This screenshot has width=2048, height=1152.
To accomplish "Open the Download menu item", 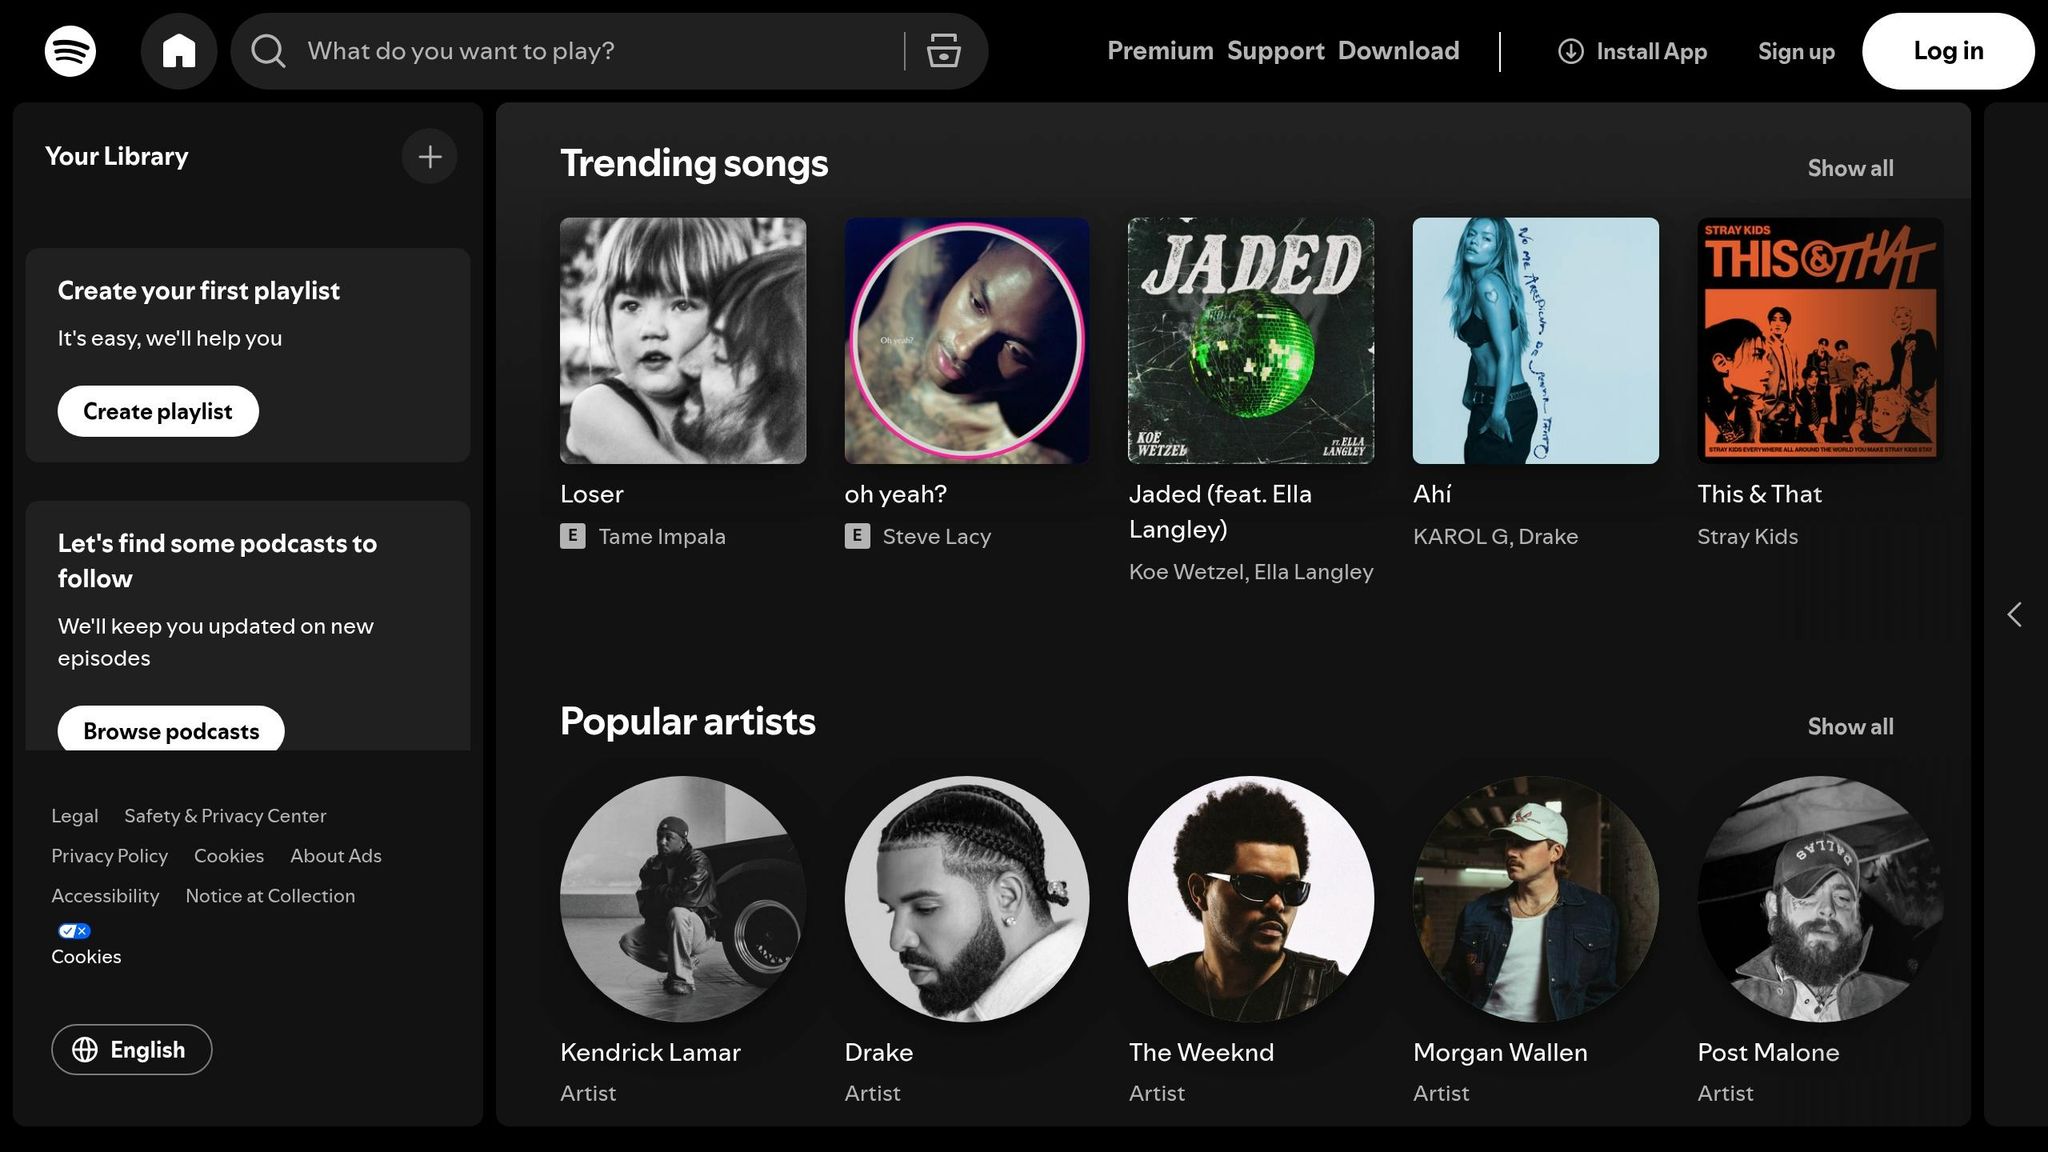I will click(x=1399, y=51).
